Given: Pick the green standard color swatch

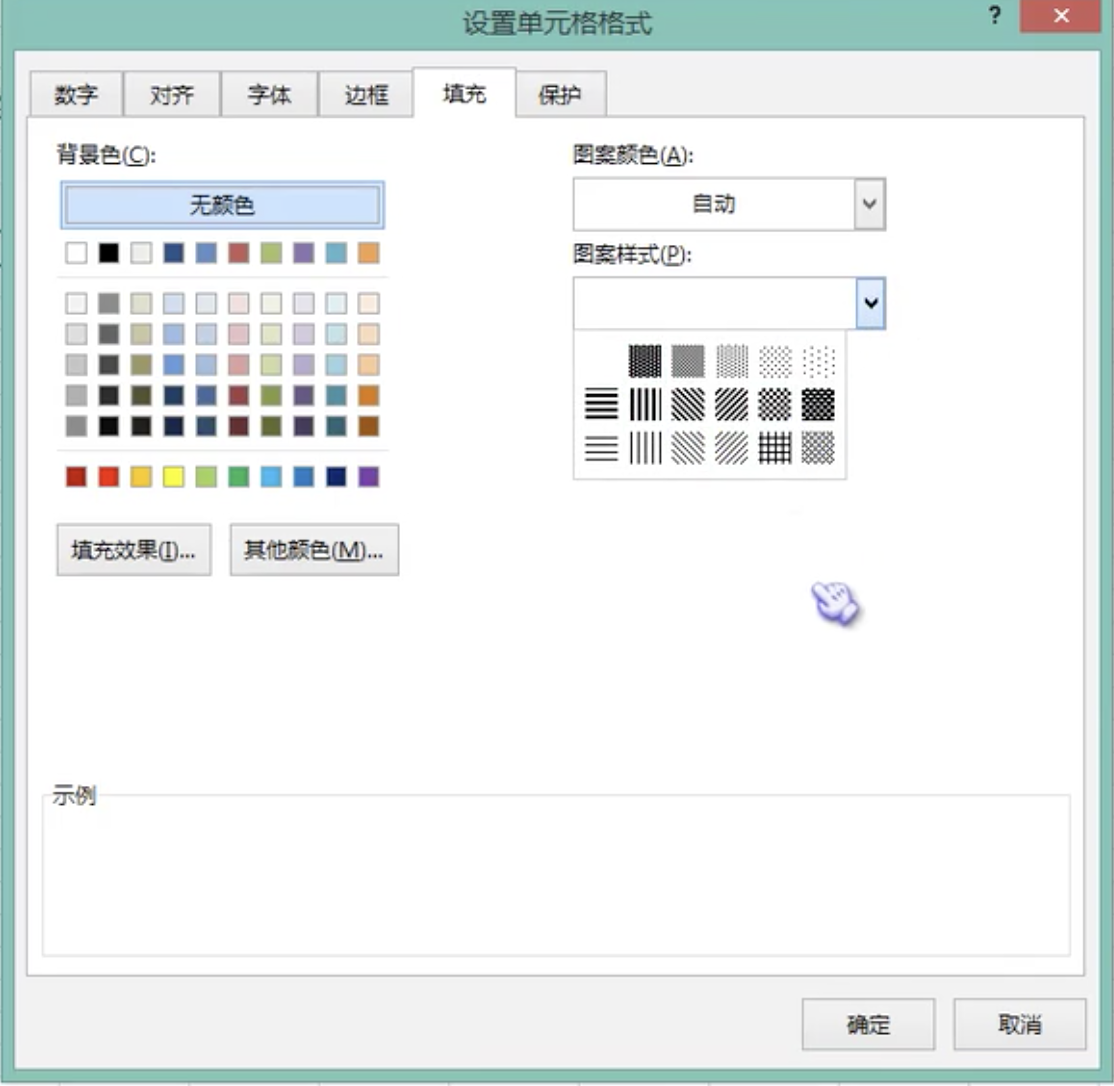Looking at the screenshot, I should (x=239, y=477).
